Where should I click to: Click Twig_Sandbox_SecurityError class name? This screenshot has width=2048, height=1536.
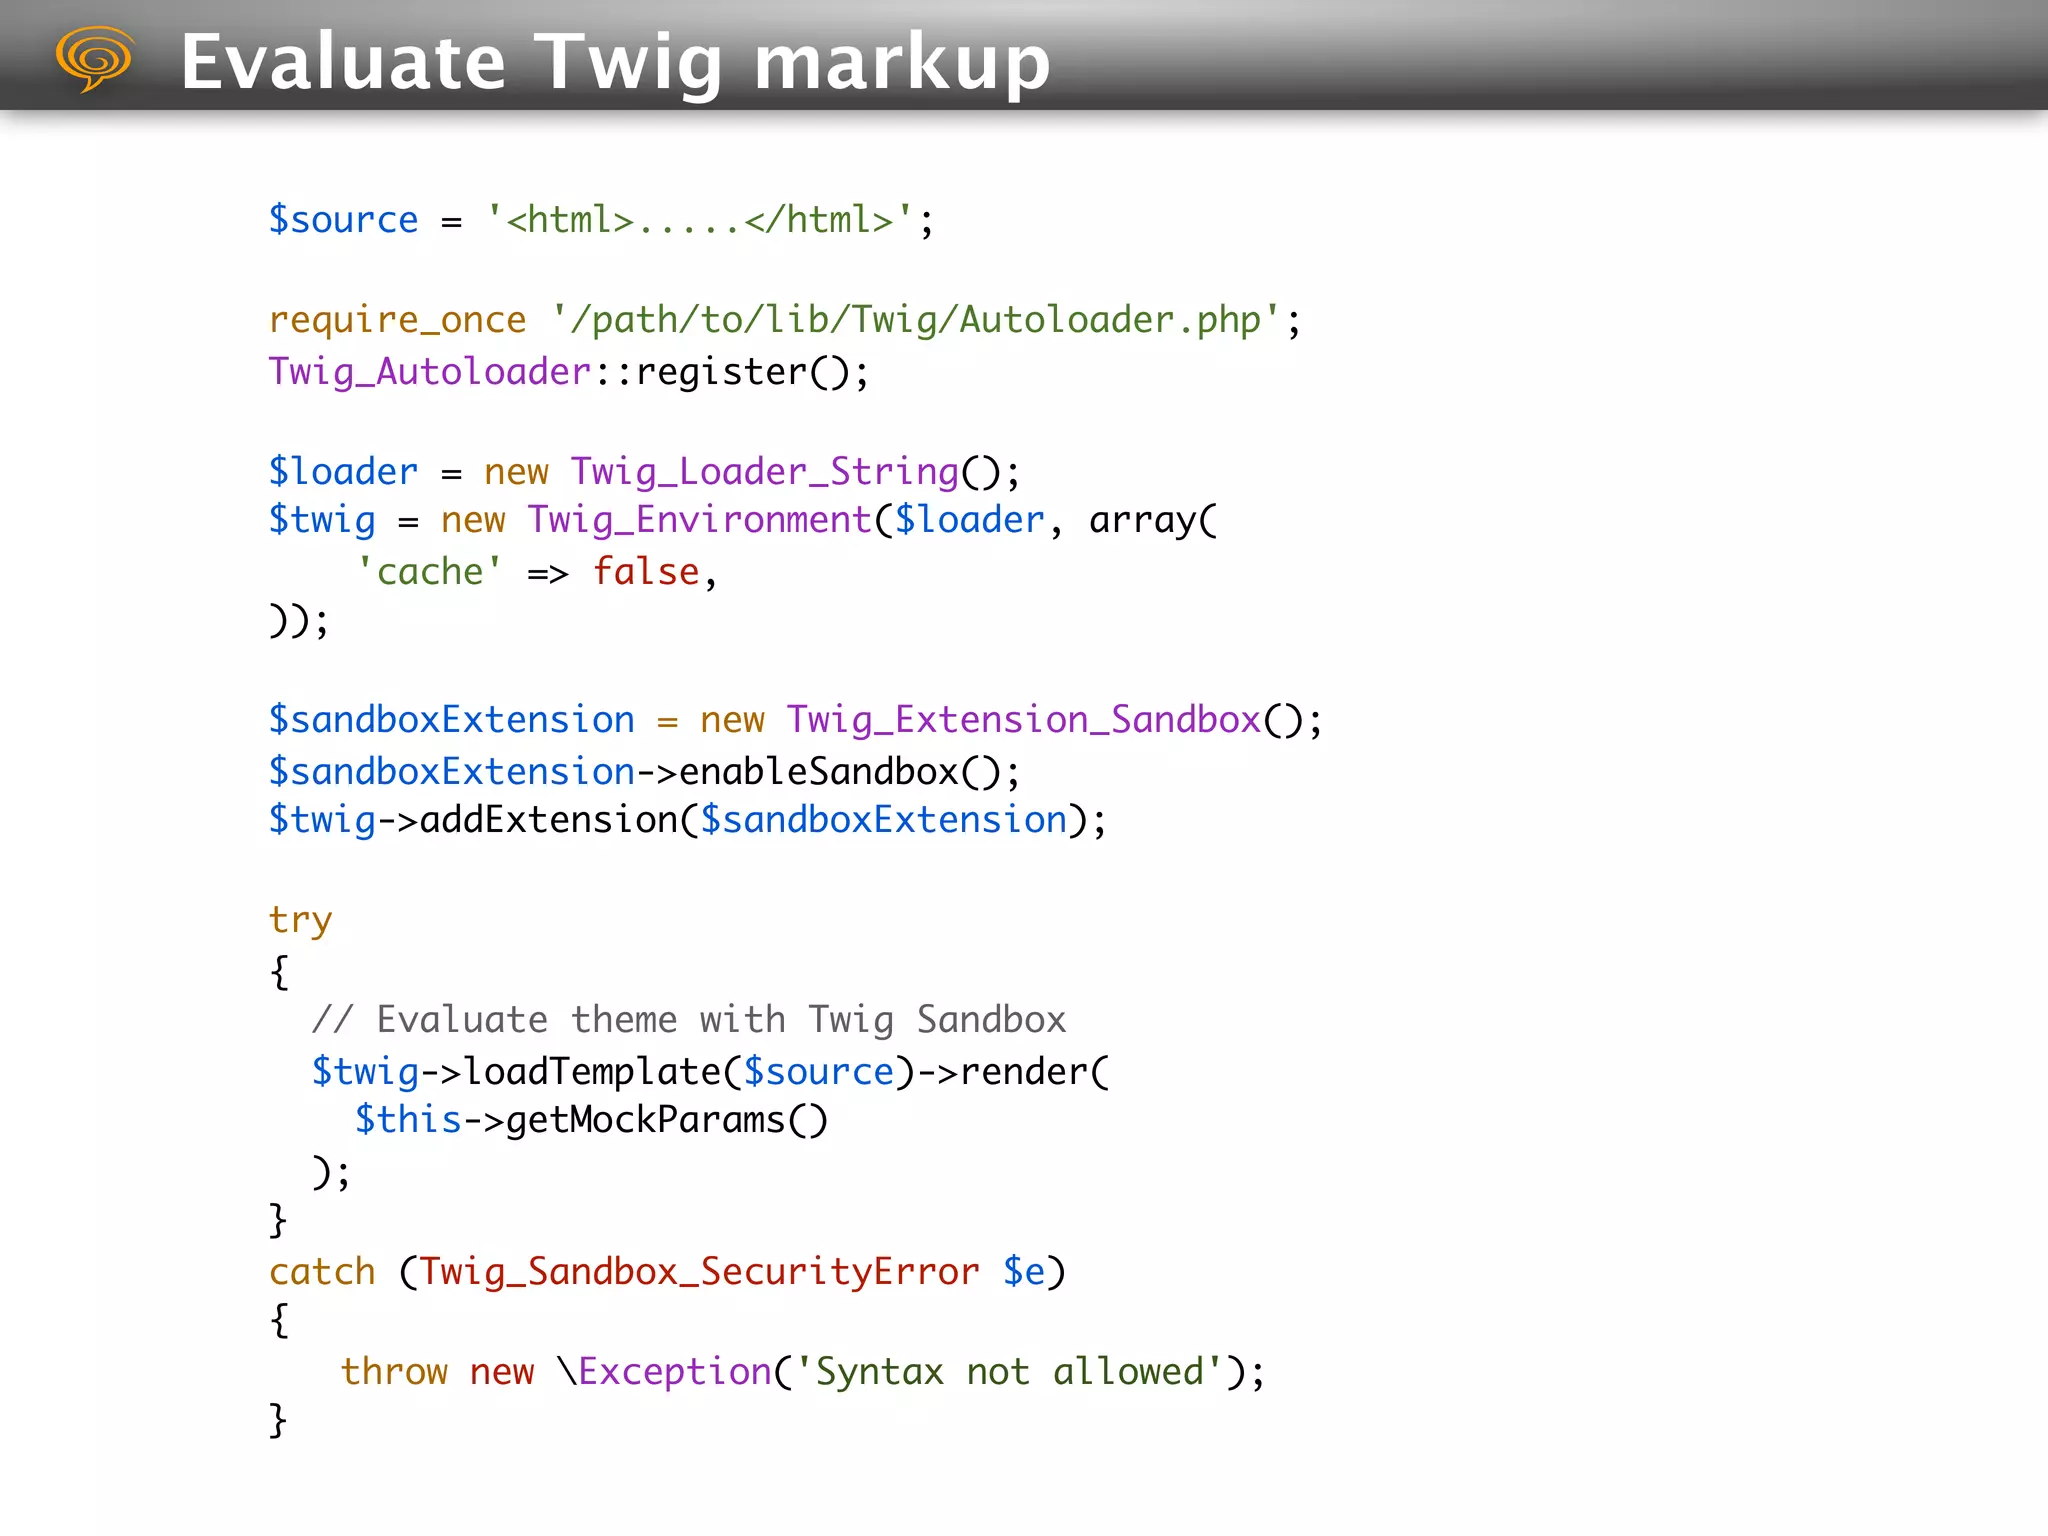tap(700, 1271)
